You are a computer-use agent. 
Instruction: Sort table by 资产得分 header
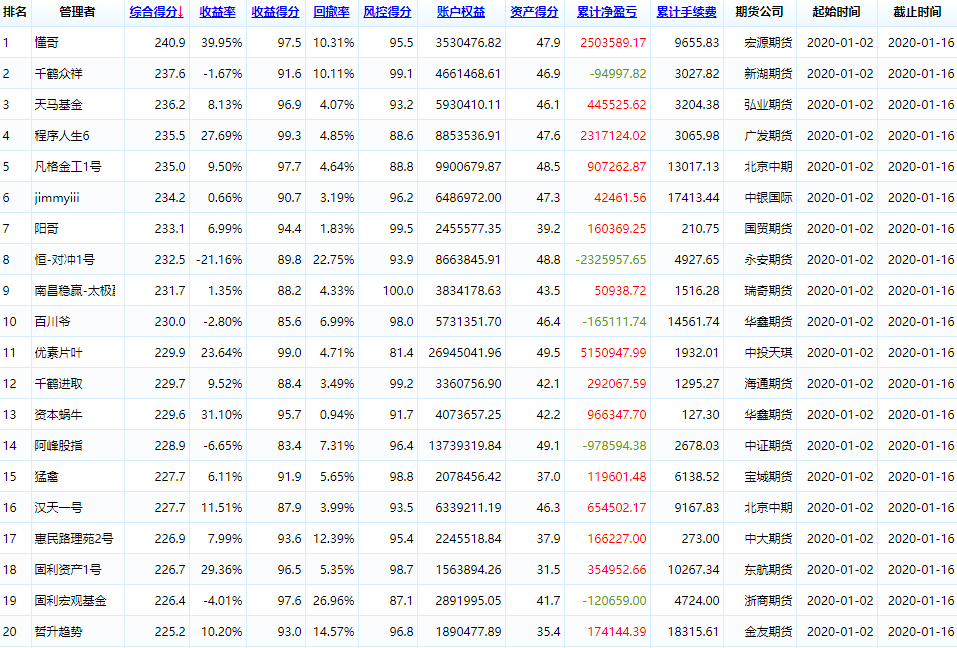(534, 12)
